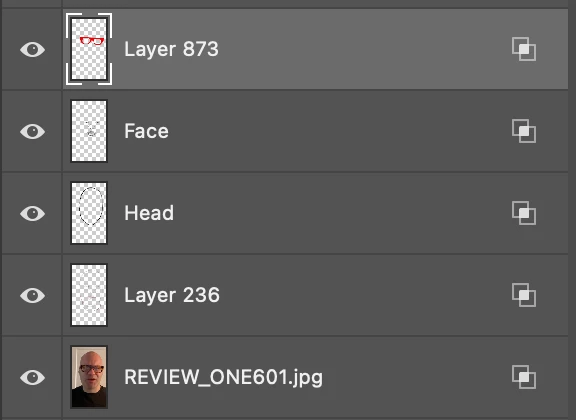Screen dimensions: 576x420
Task: Click the overlapping squares icon on Head layer
Action: tap(524, 213)
